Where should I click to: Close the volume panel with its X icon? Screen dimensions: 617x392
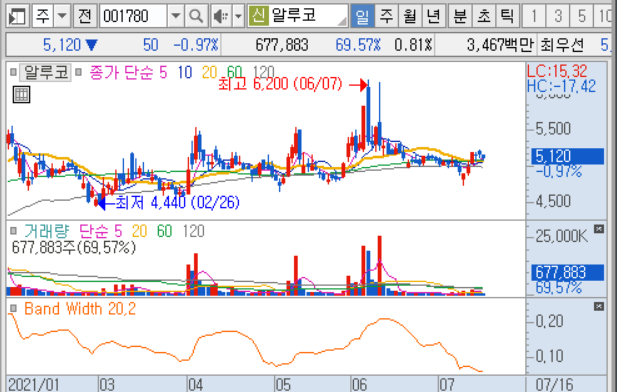point(599,229)
